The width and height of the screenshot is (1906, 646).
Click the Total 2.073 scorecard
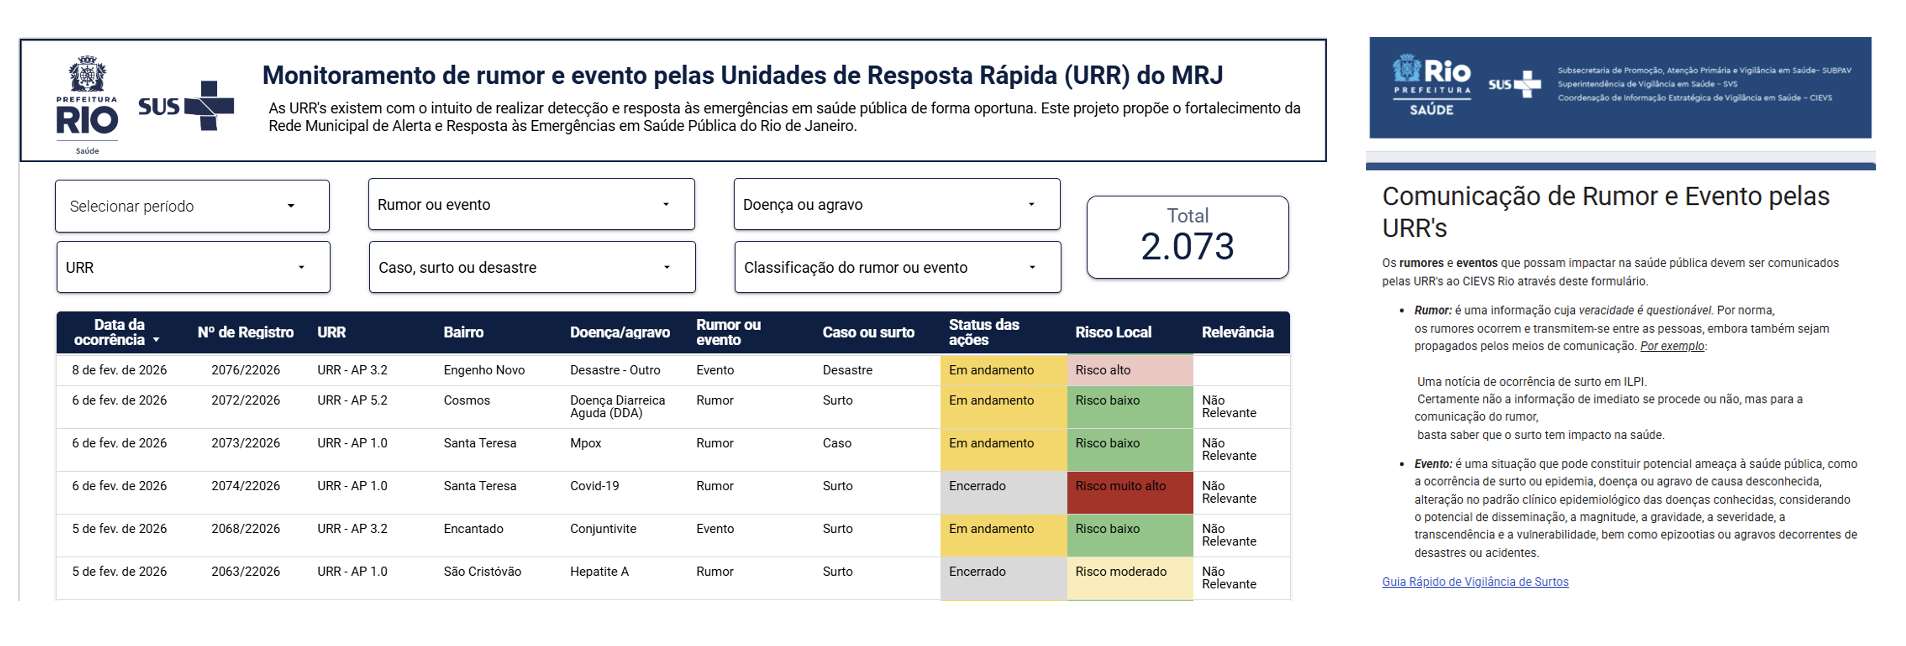point(1187,237)
